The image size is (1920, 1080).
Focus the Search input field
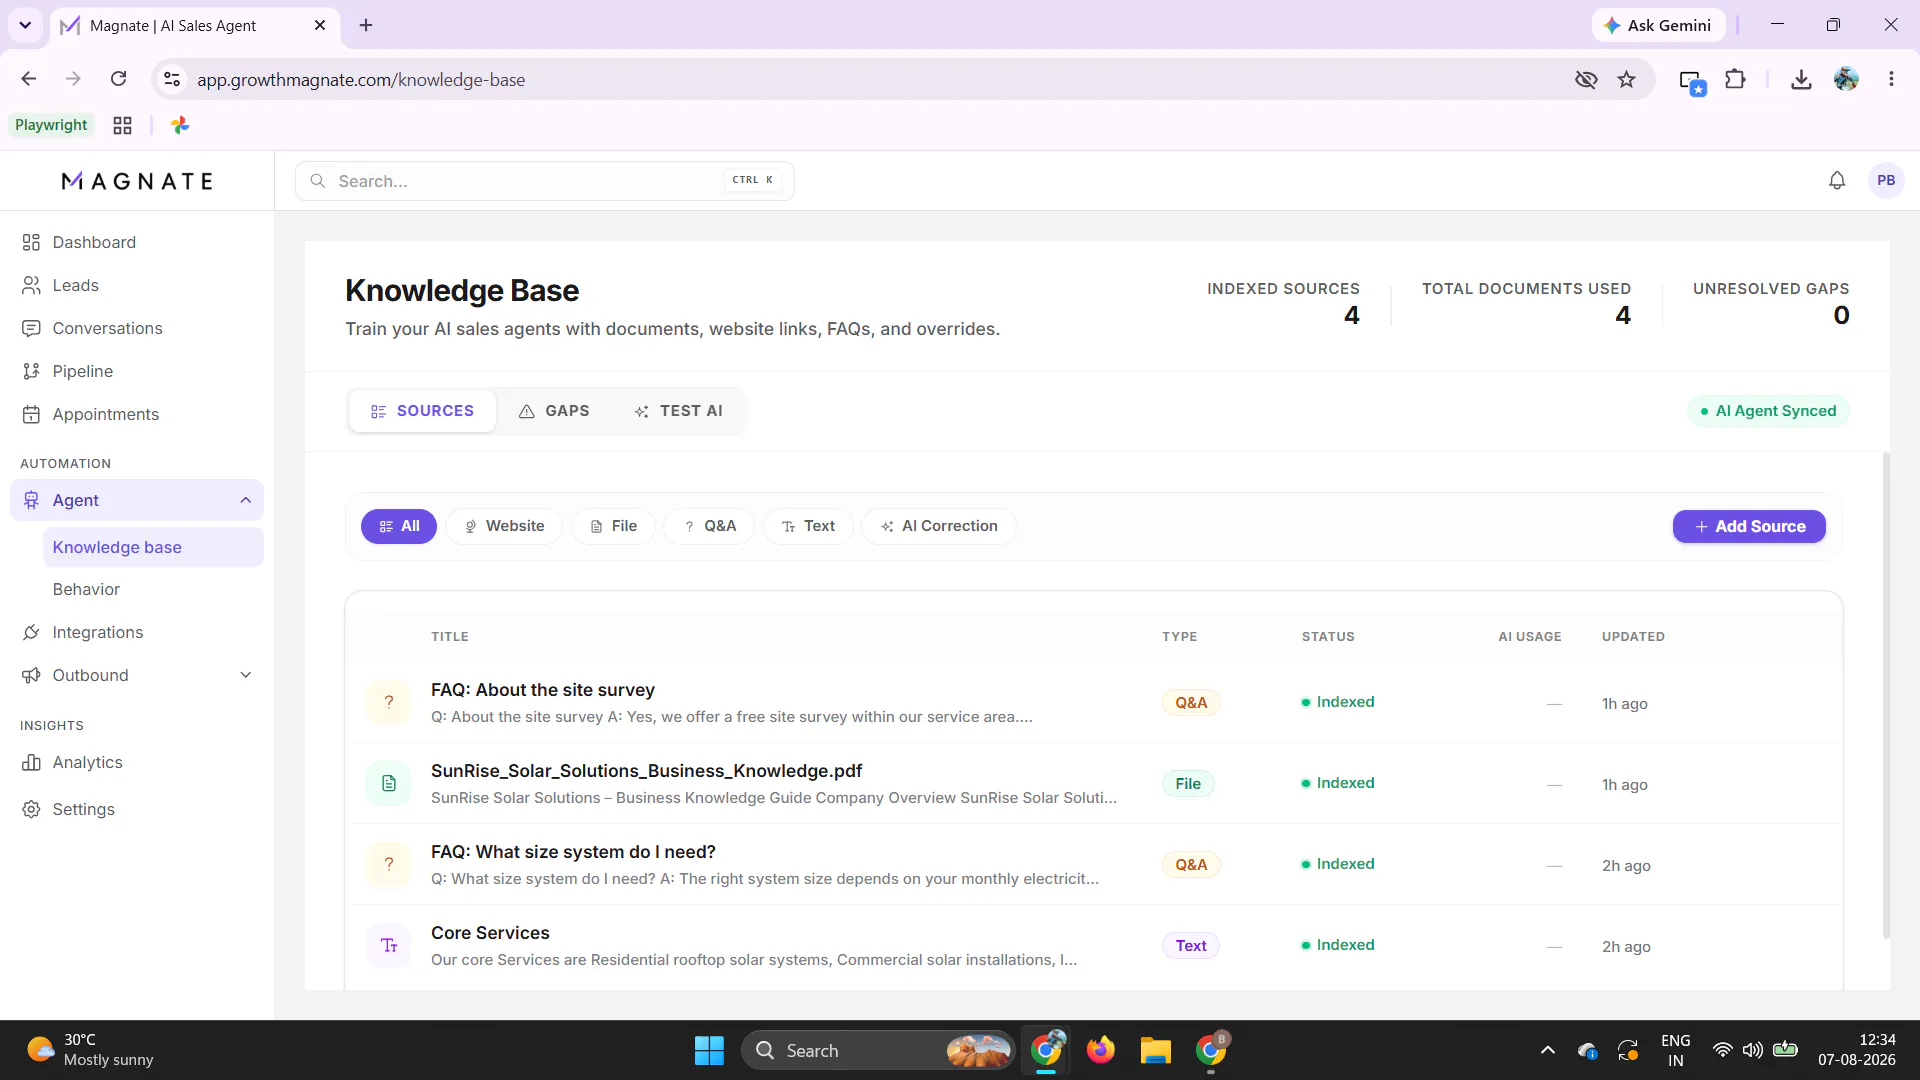coord(545,181)
